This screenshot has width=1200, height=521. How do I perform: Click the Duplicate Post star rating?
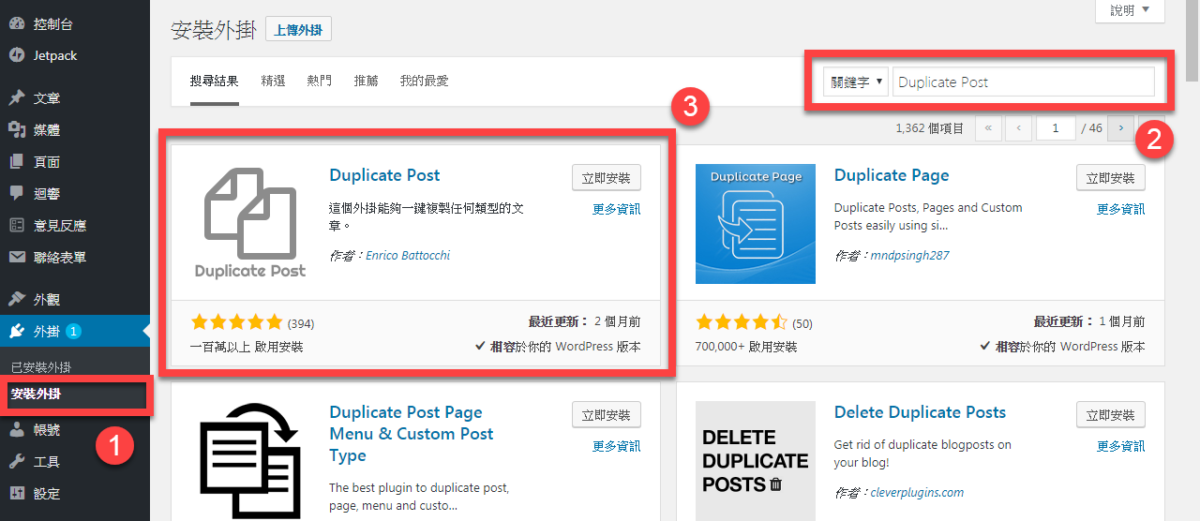[x=237, y=323]
